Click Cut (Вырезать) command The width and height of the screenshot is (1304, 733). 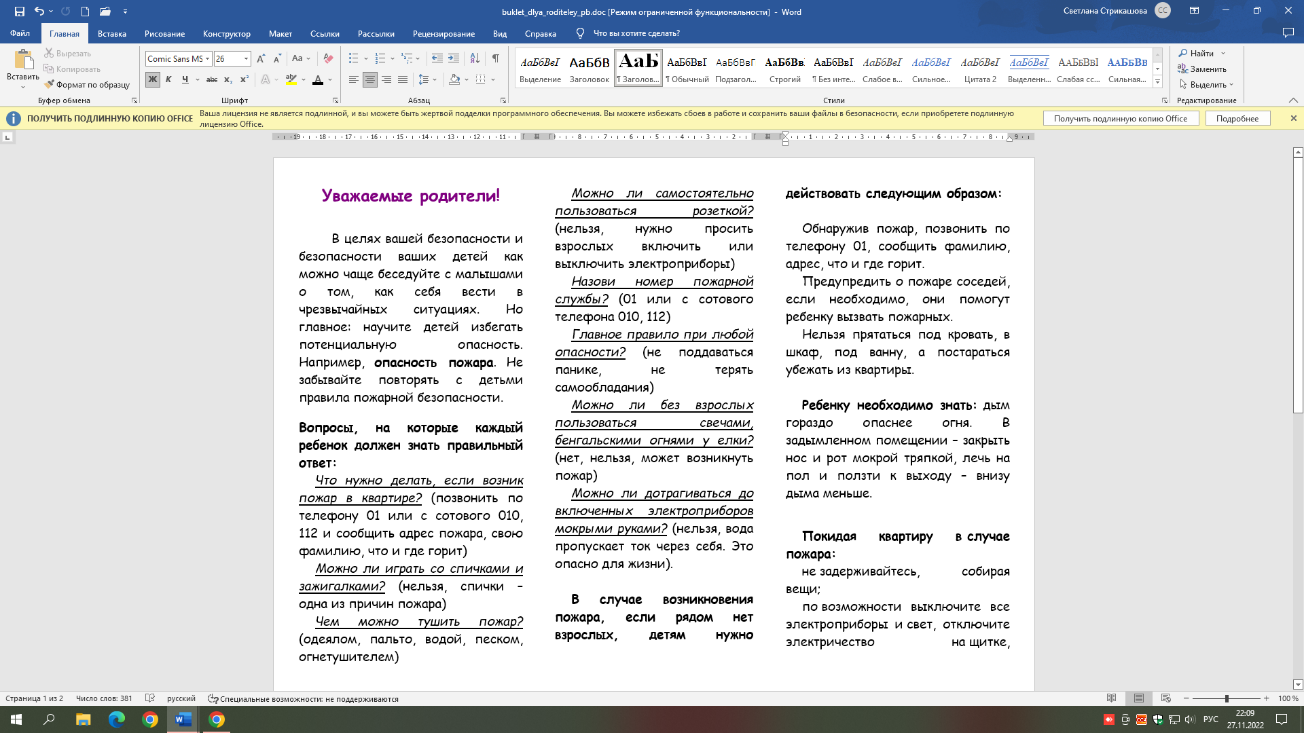tap(68, 53)
